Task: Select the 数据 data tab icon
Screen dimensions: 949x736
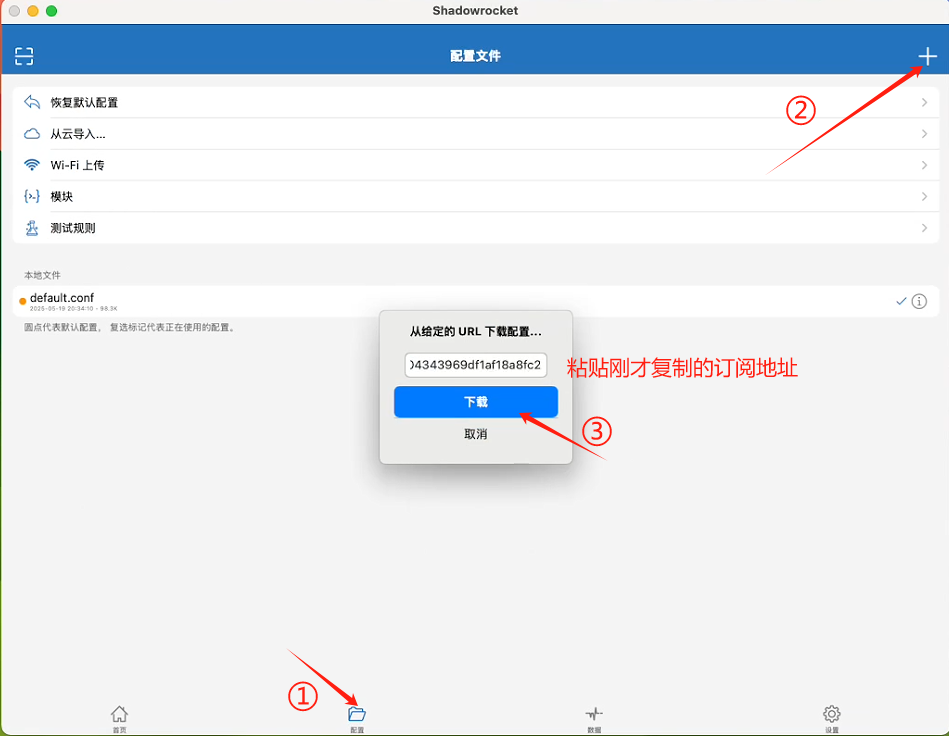Action: [593, 714]
